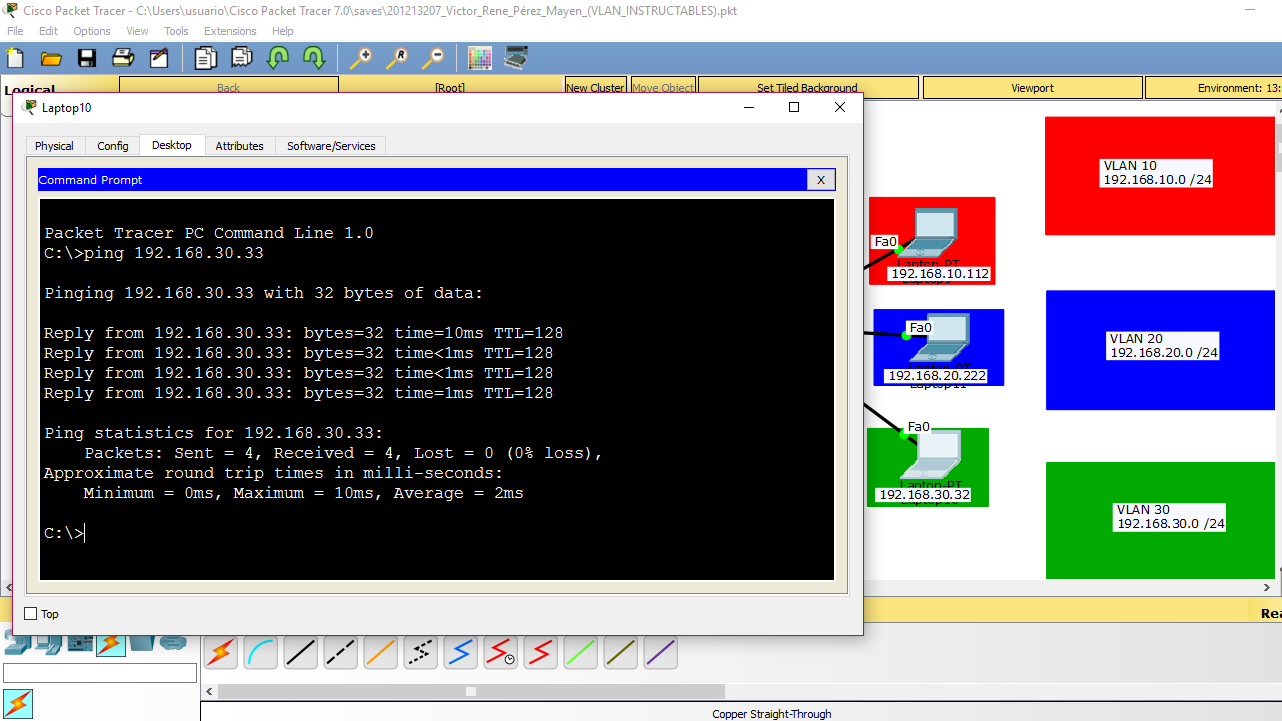This screenshot has width=1282, height=721.
Task: Open the Options menu
Action: 92,31
